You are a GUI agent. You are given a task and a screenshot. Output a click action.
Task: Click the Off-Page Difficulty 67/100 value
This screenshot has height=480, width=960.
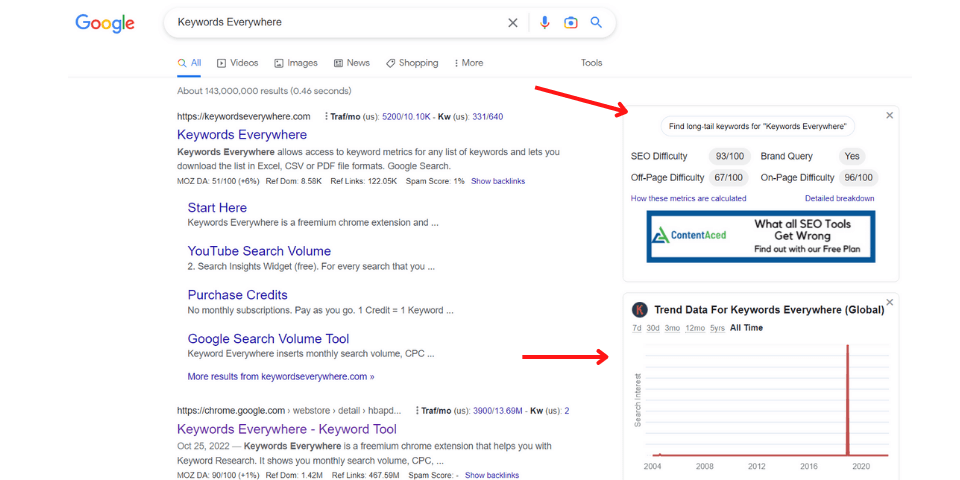click(730, 178)
